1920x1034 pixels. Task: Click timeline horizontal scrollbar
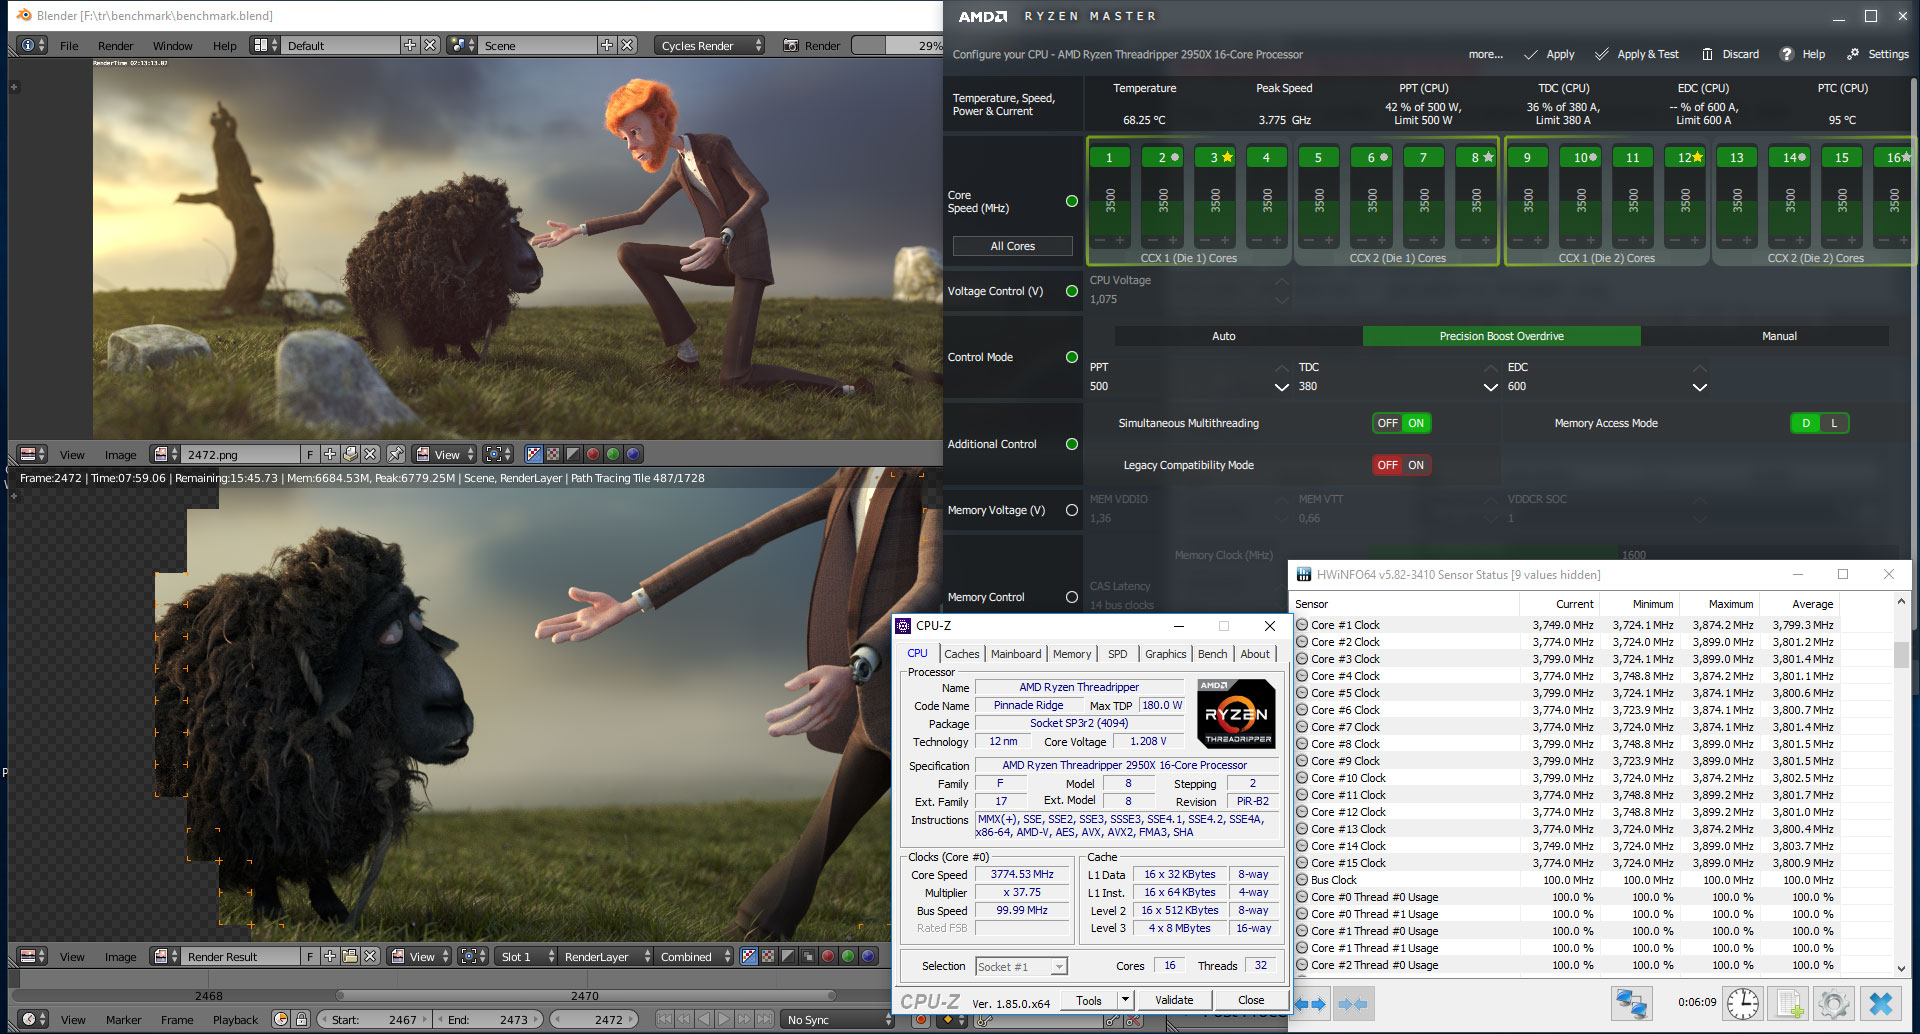tap(586, 995)
